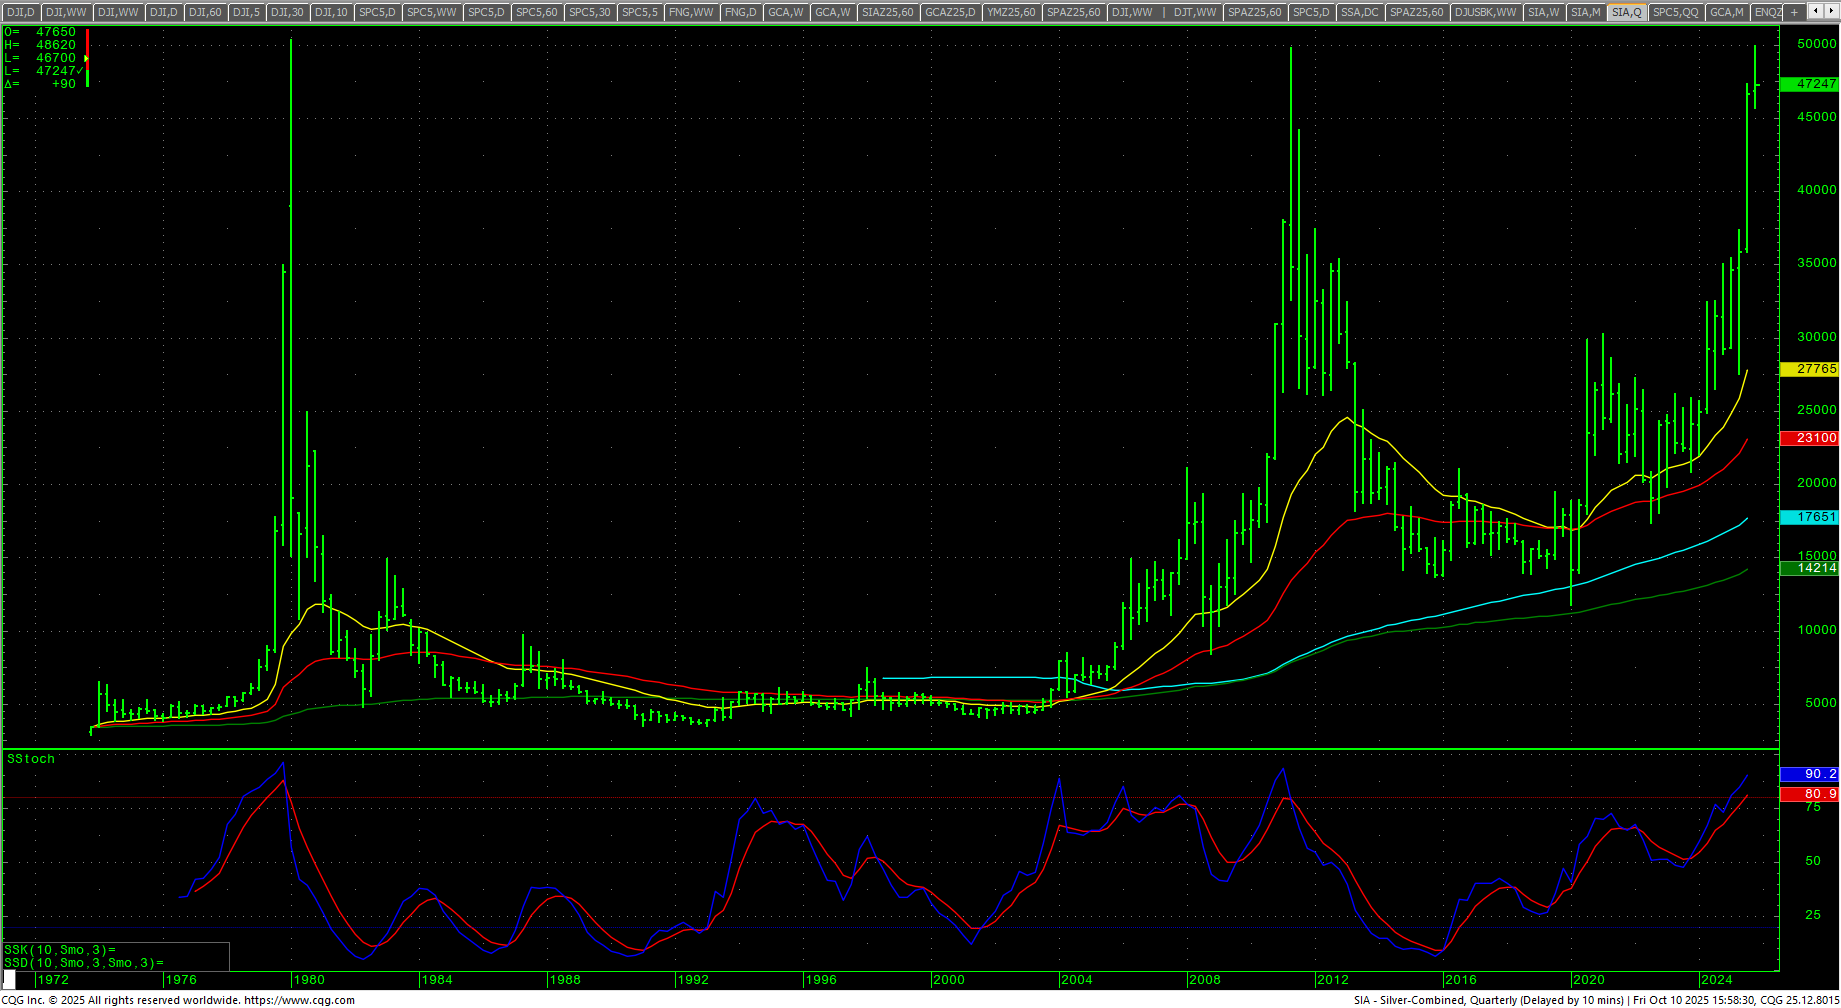The height and width of the screenshot is (1008, 1841).
Task: Click the cyan moving average label 17651
Action: pos(1810,517)
